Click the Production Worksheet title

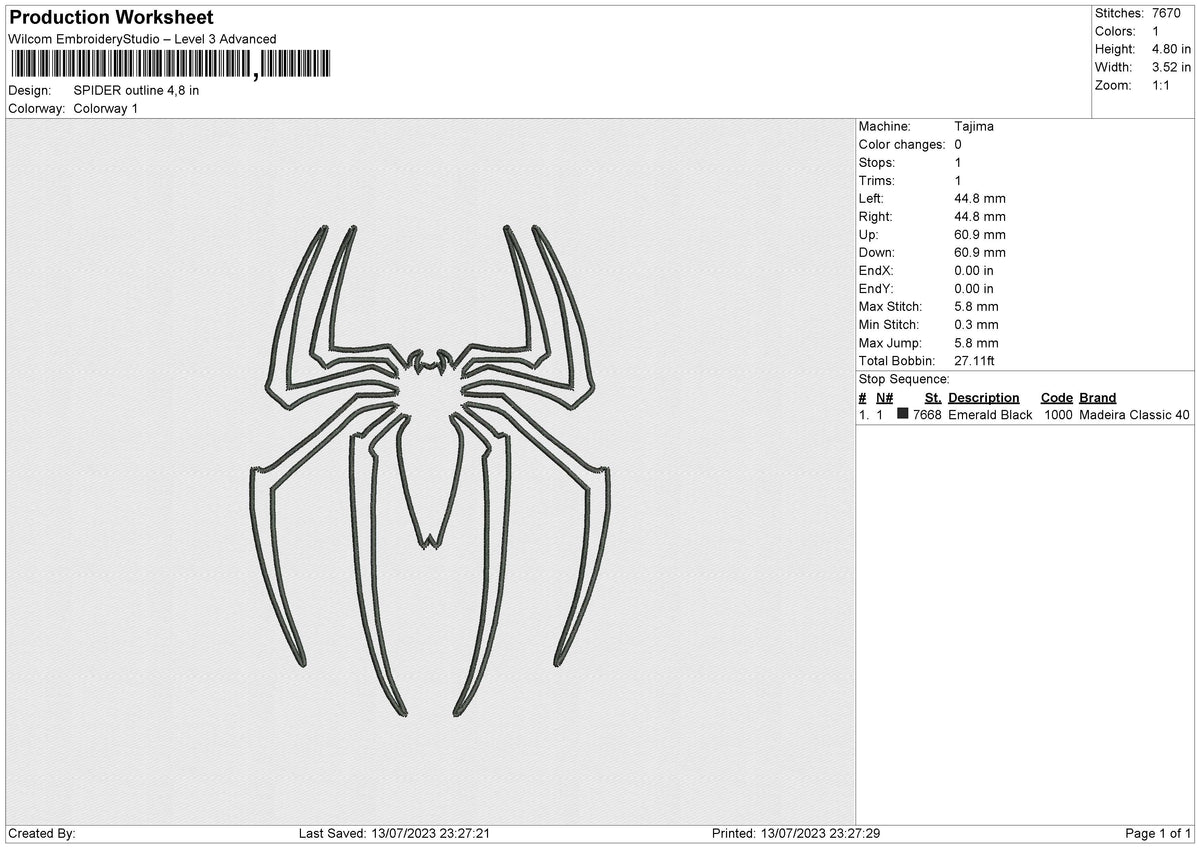(x=111, y=18)
